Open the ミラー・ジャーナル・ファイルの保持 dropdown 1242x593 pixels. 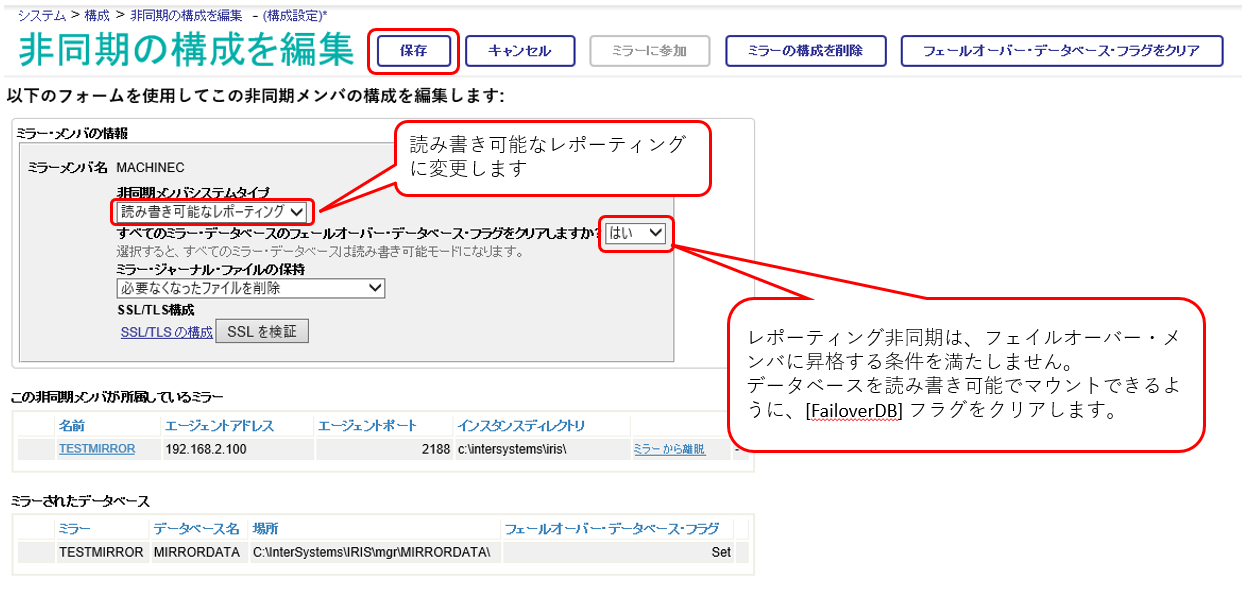pyautogui.click(x=250, y=288)
